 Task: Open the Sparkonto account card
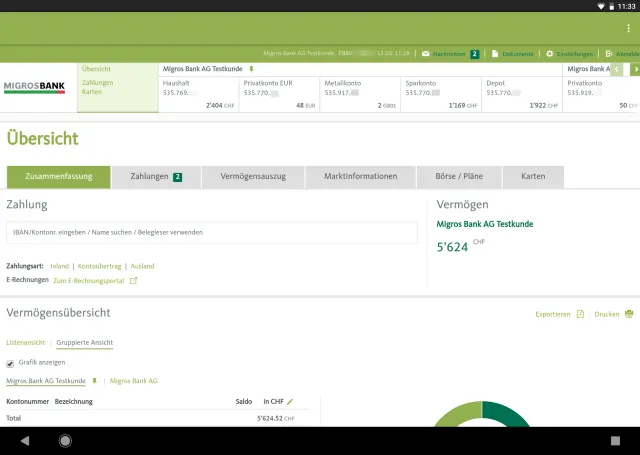point(441,94)
